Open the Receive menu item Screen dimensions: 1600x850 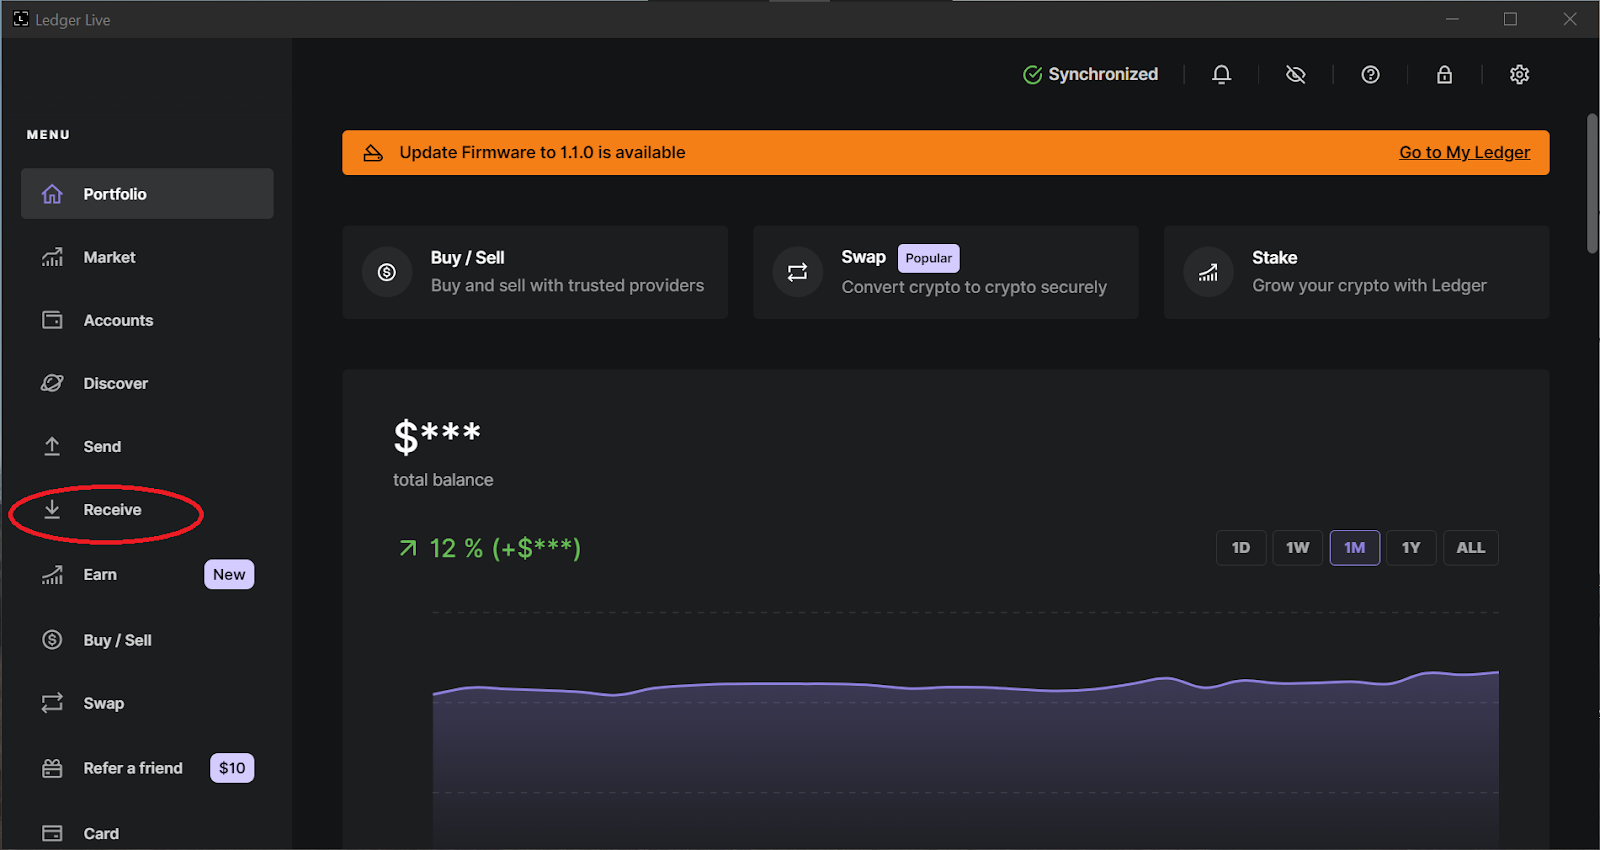pos(147,509)
